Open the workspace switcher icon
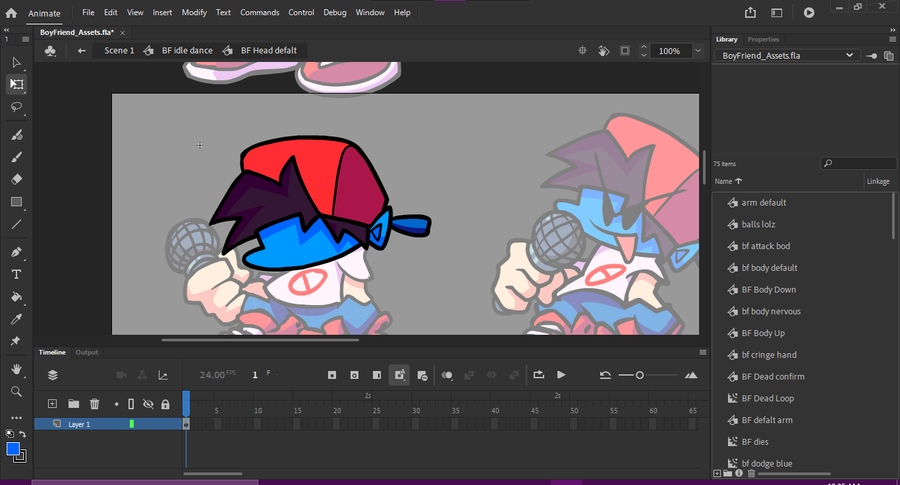900x485 pixels. click(x=777, y=13)
